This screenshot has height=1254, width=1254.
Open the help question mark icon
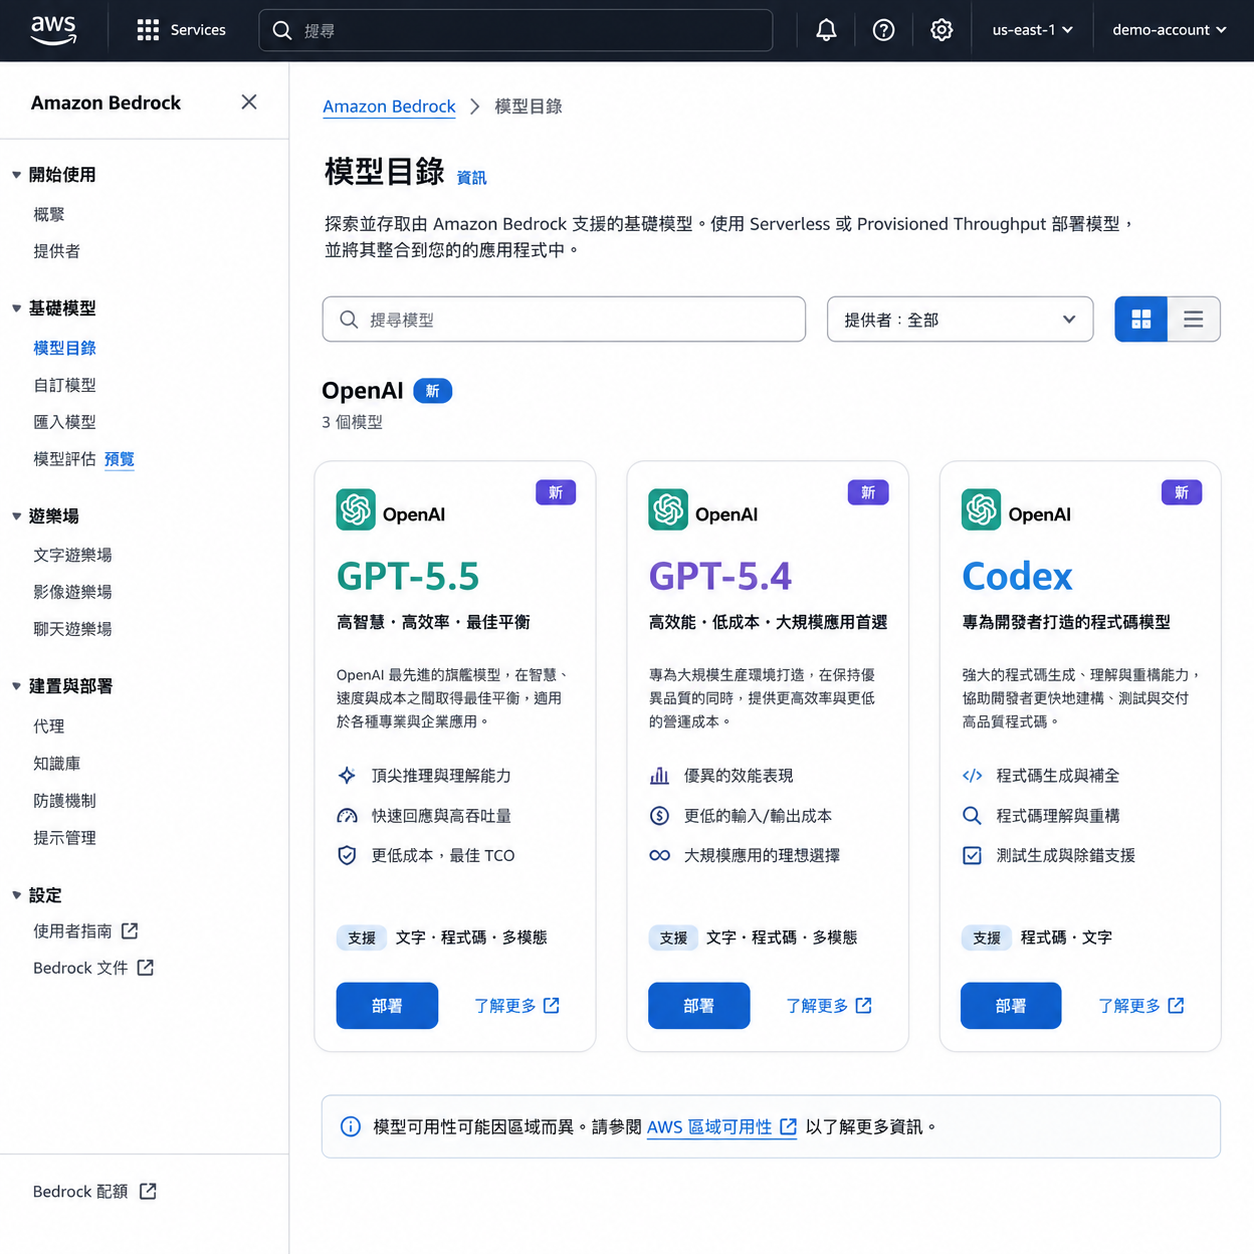point(883,30)
